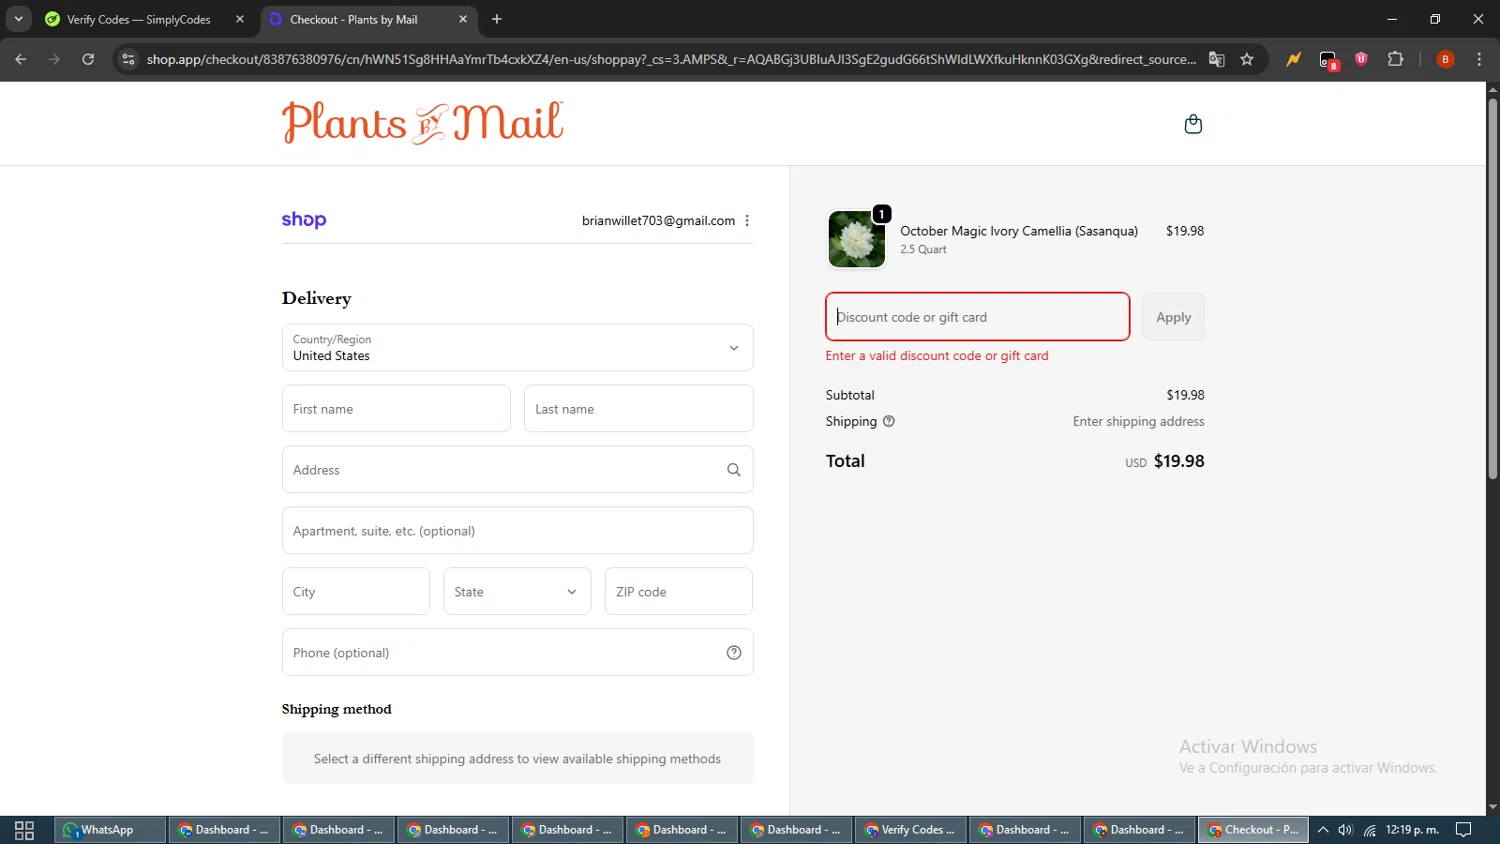Open WhatsApp from the taskbar
Viewport: 1500px width, 844px height.
109,830
